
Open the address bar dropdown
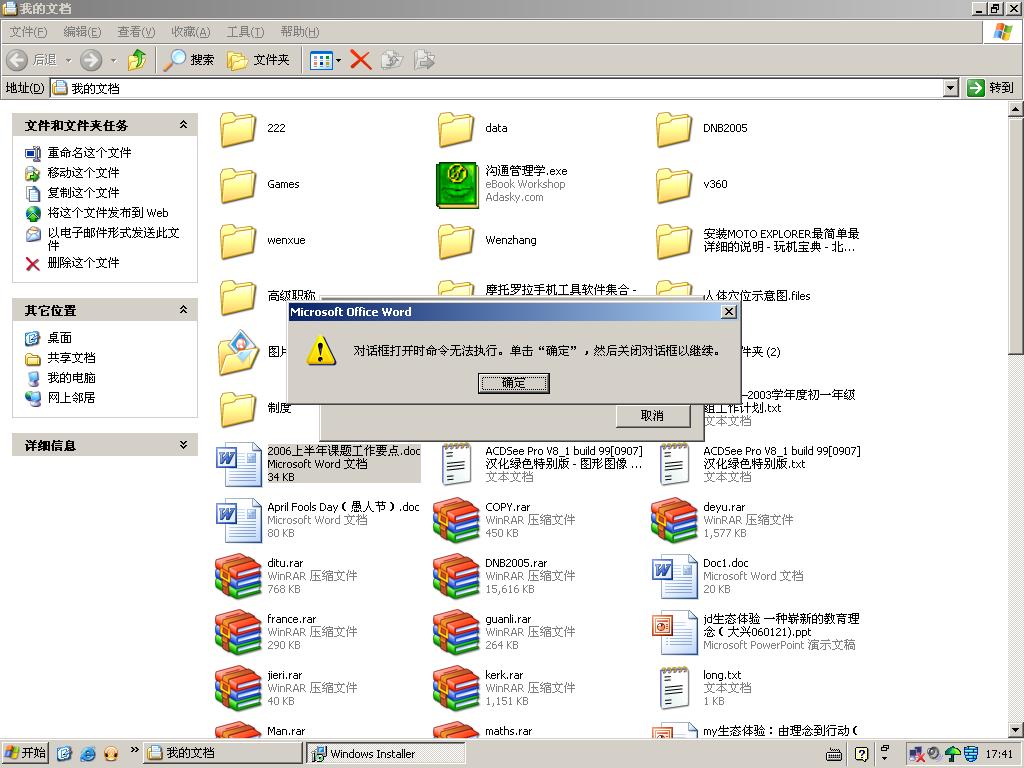(x=951, y=88)
